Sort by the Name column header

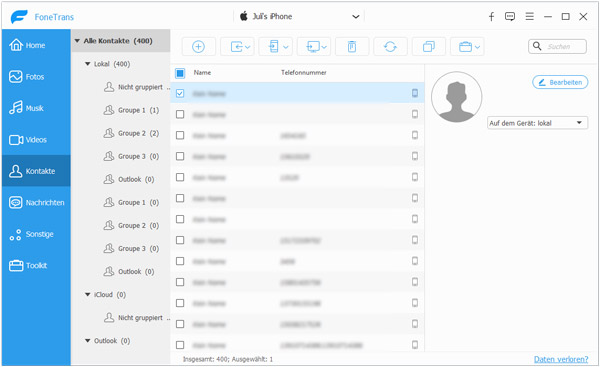(x=202, y=73)
